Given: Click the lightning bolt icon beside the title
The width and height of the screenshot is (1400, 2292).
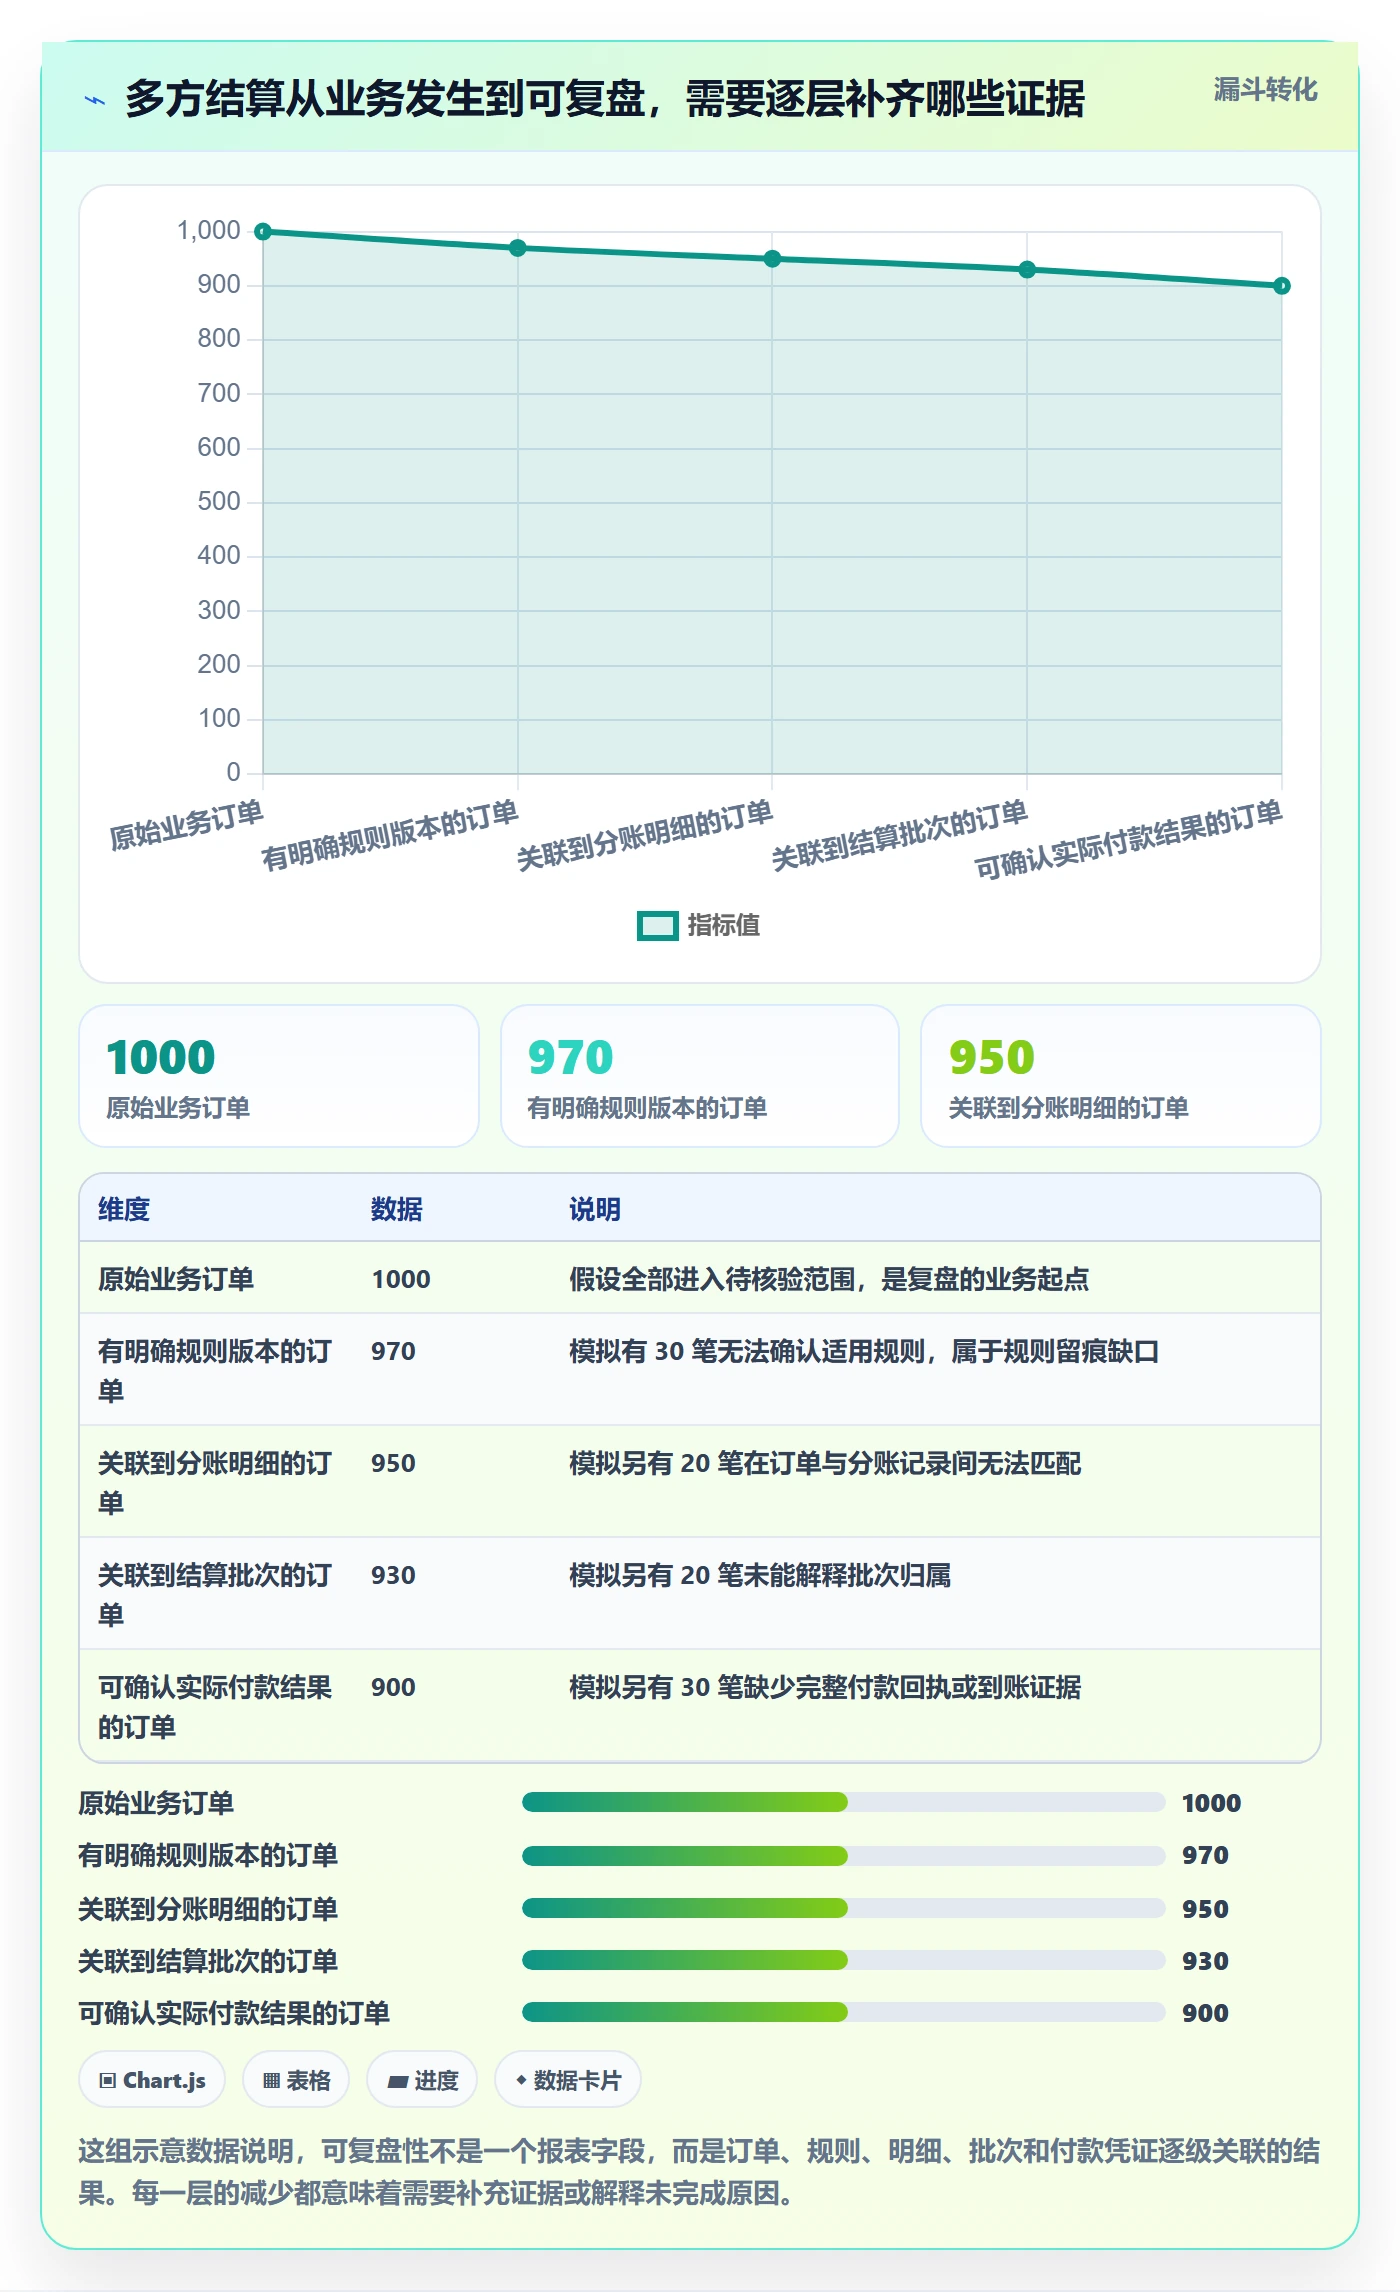Looking at the screenshot, I should pos(95,100).
